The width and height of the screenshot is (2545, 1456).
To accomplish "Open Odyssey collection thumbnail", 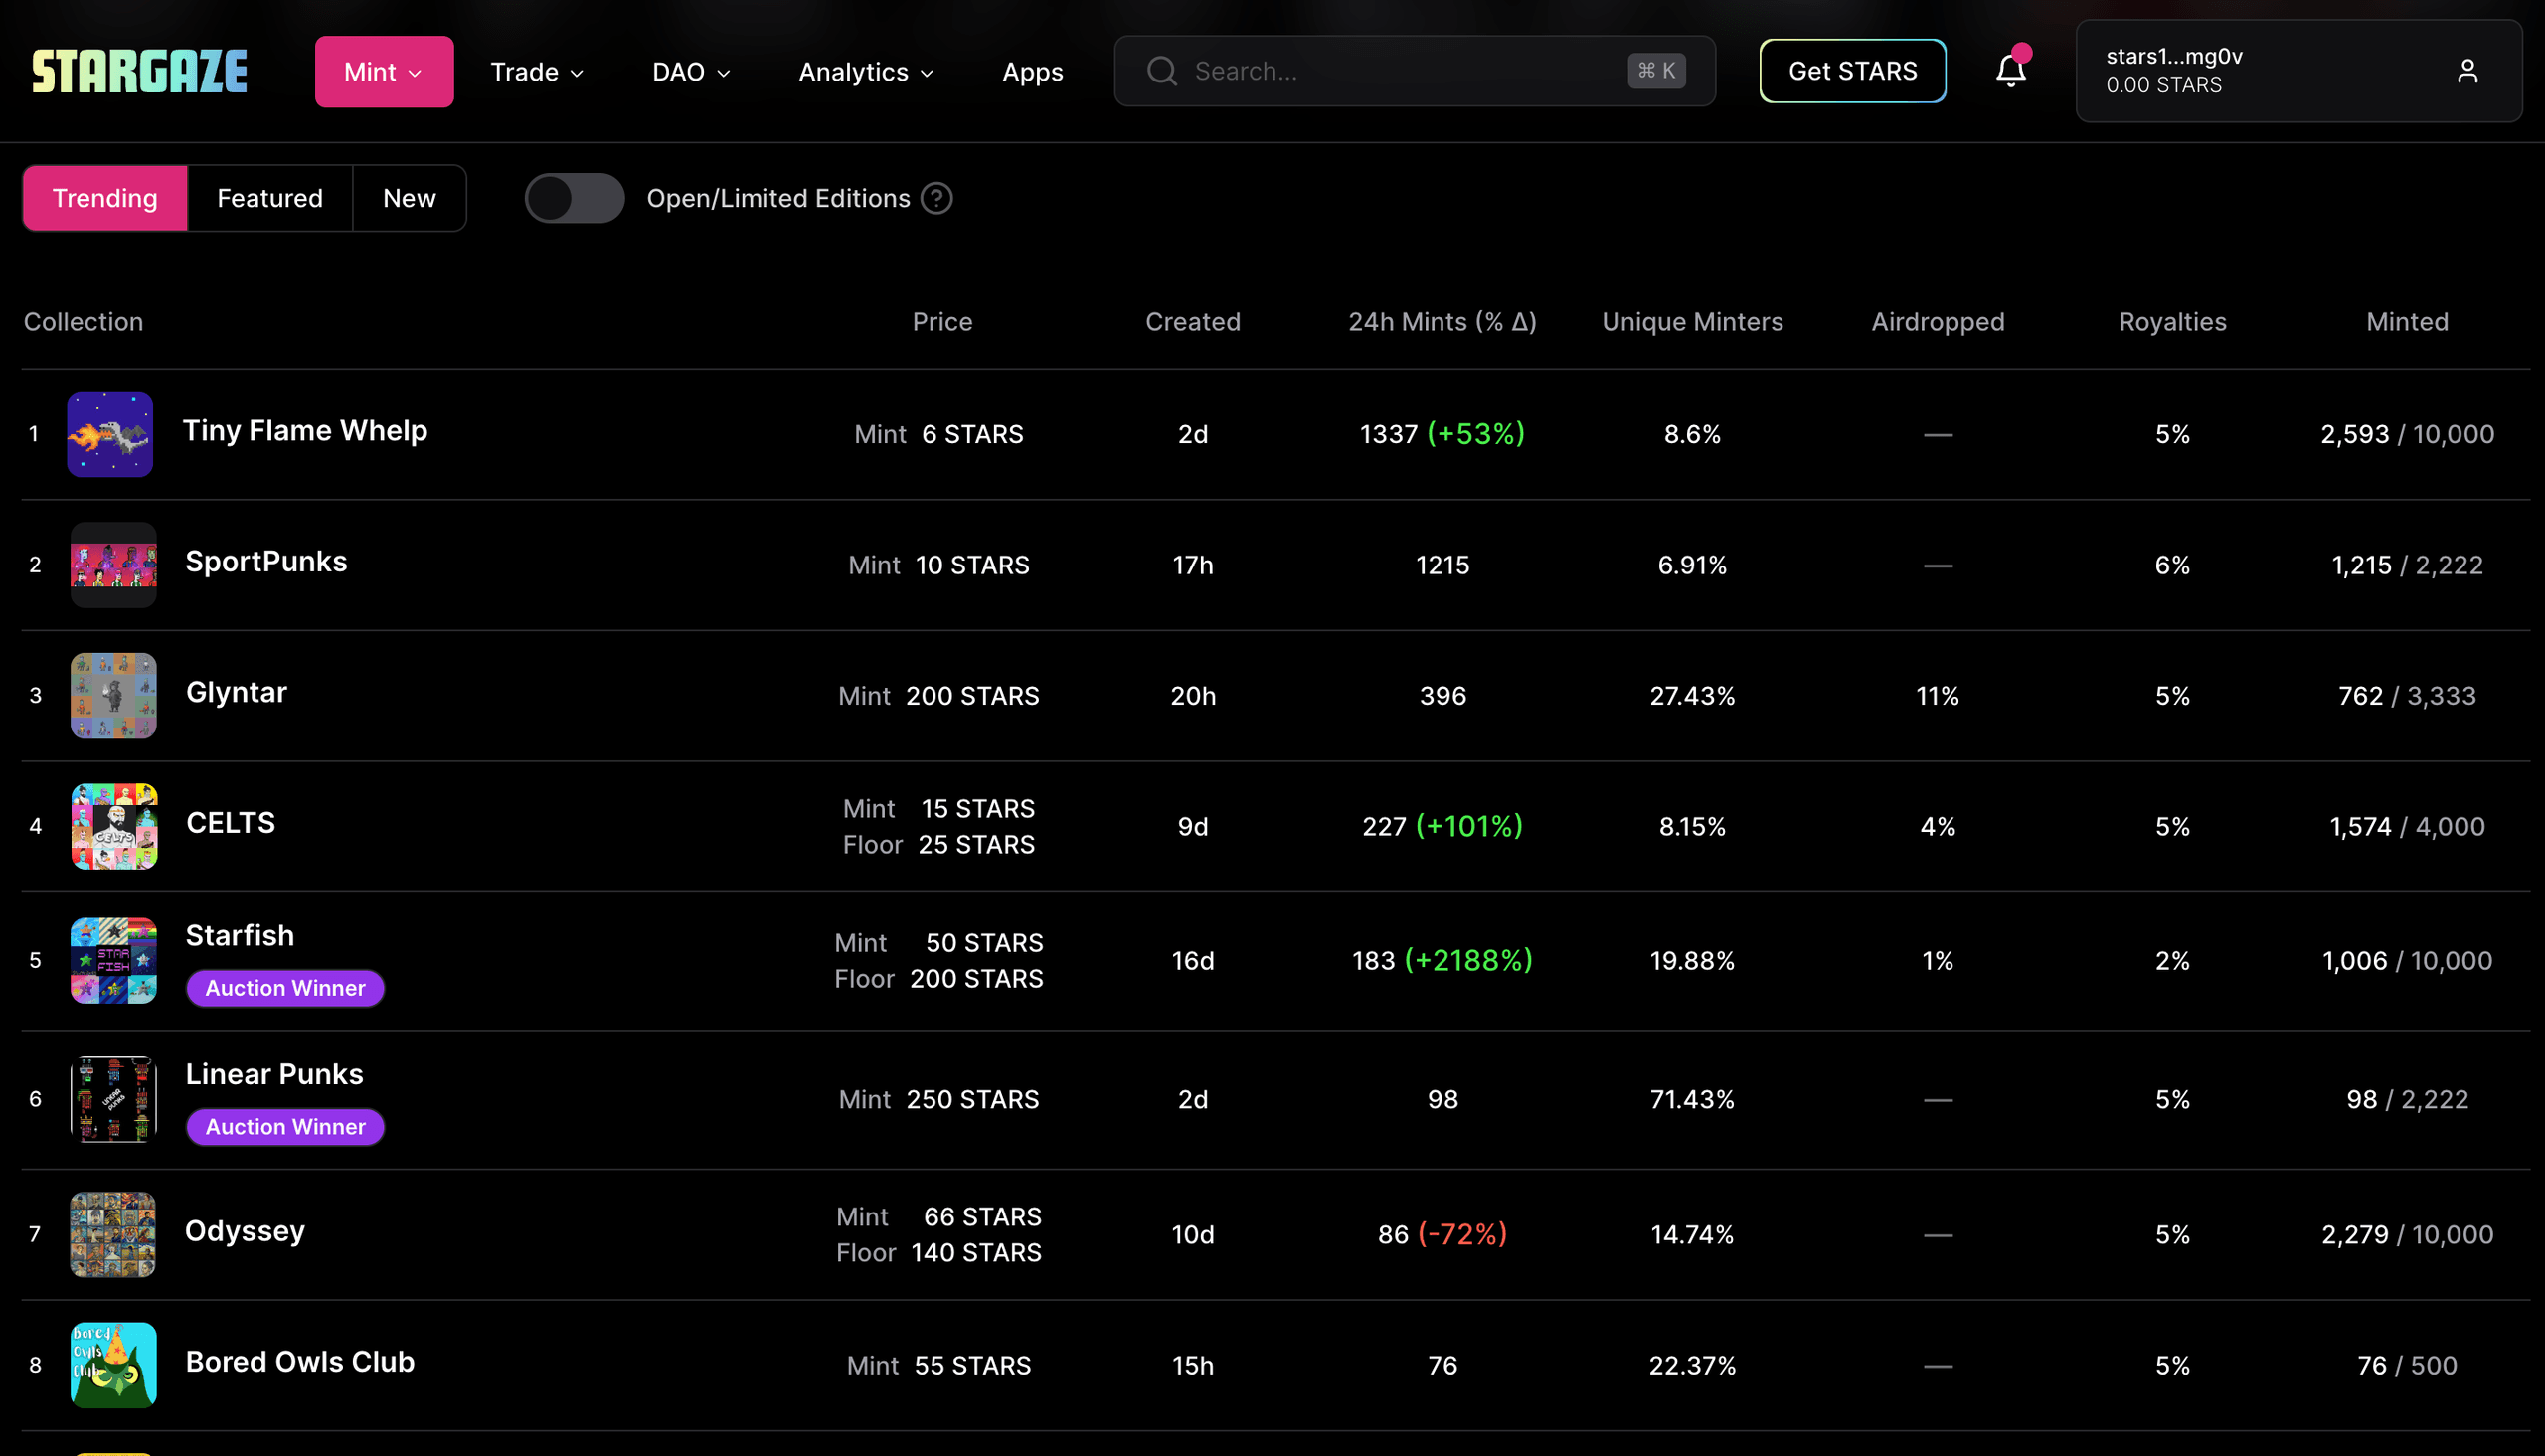I will coord(113,1234).
